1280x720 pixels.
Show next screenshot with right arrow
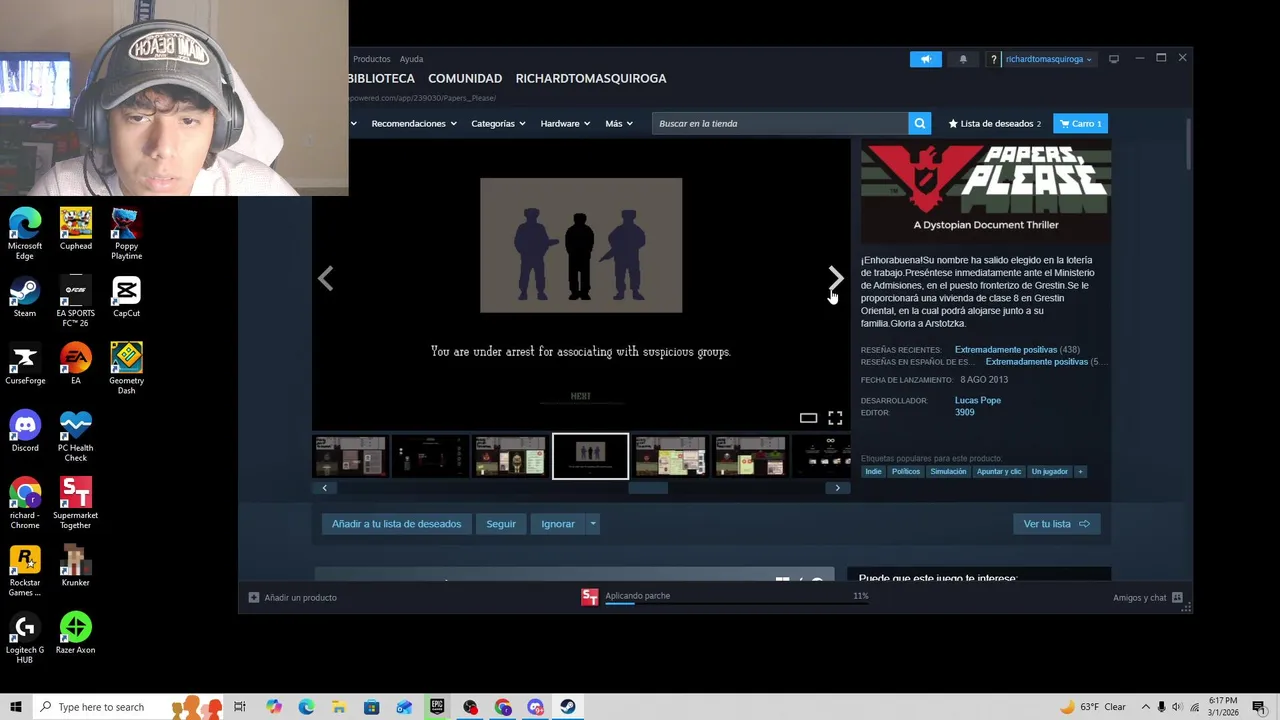(836, 278)
